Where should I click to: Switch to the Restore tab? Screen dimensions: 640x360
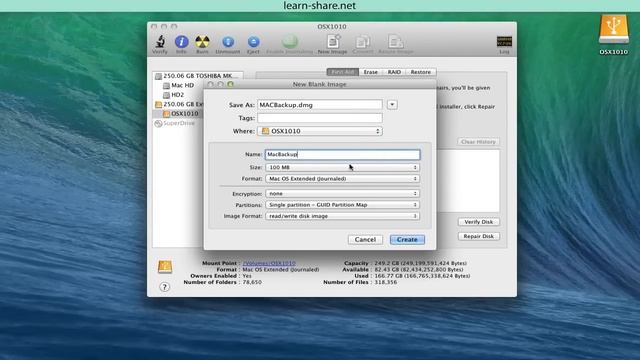(421, 72)
